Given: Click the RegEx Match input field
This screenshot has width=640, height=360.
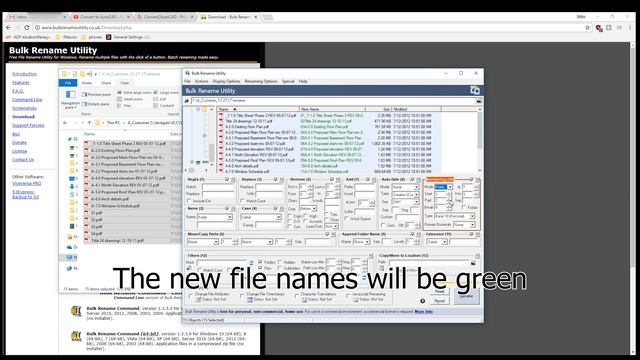Looking at the screenshot, I should point(218,187).
